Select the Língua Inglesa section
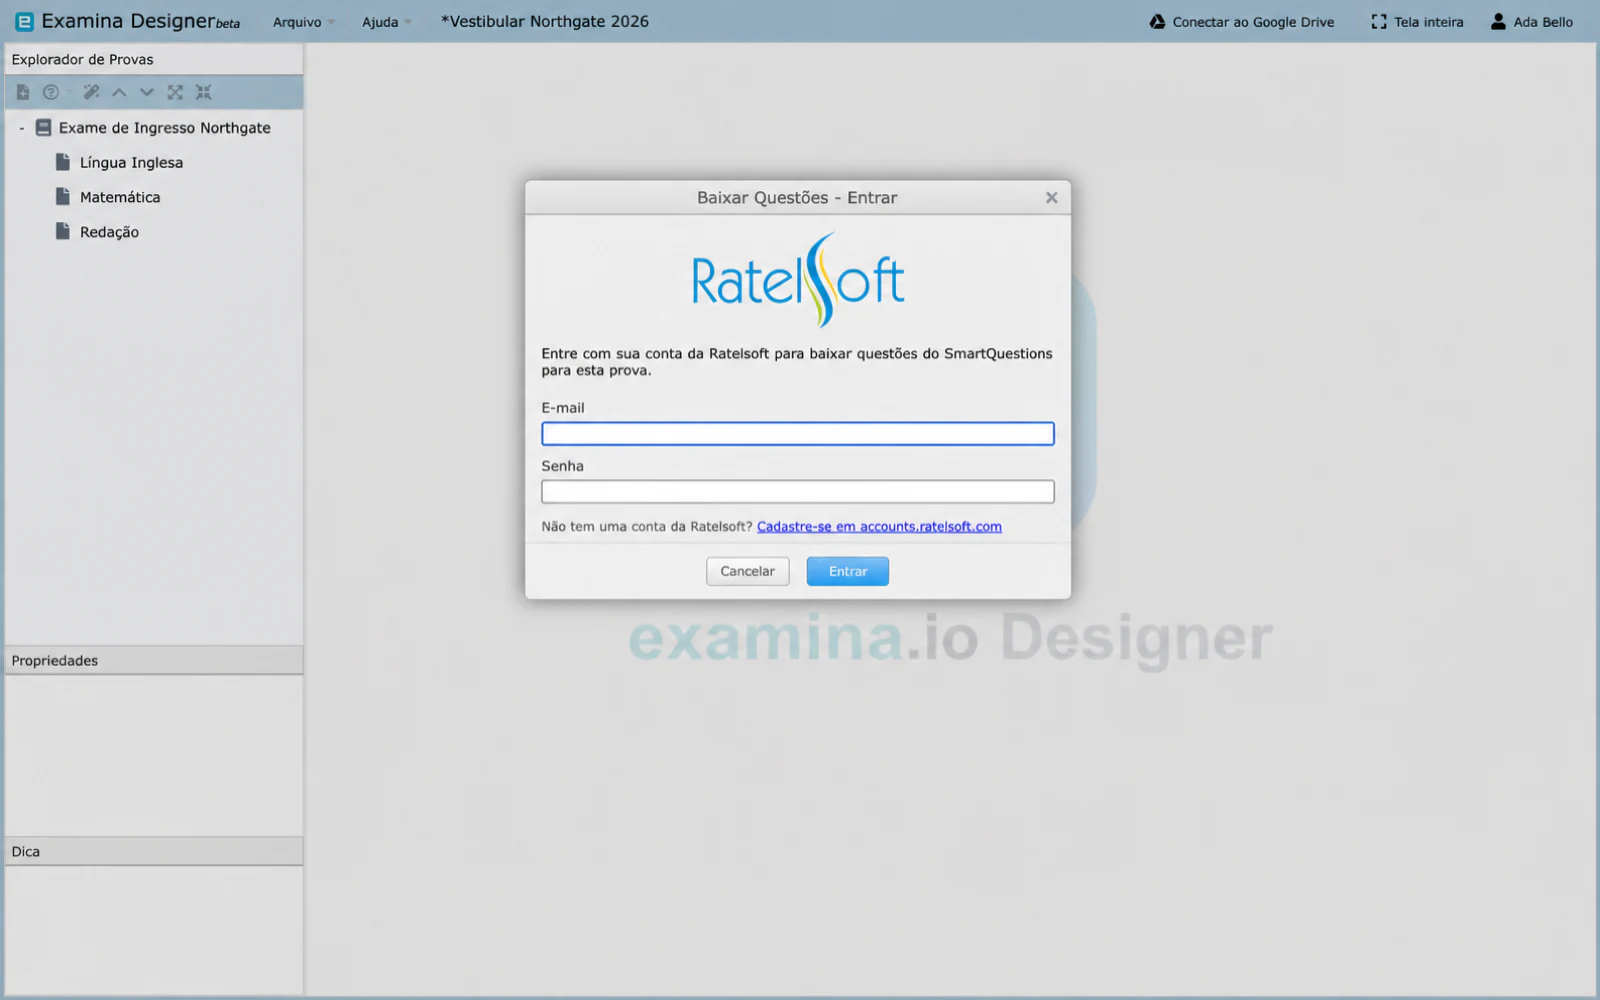Image resolution: width=1600 pixels, height=1000 pixels. tap(131, 163)
